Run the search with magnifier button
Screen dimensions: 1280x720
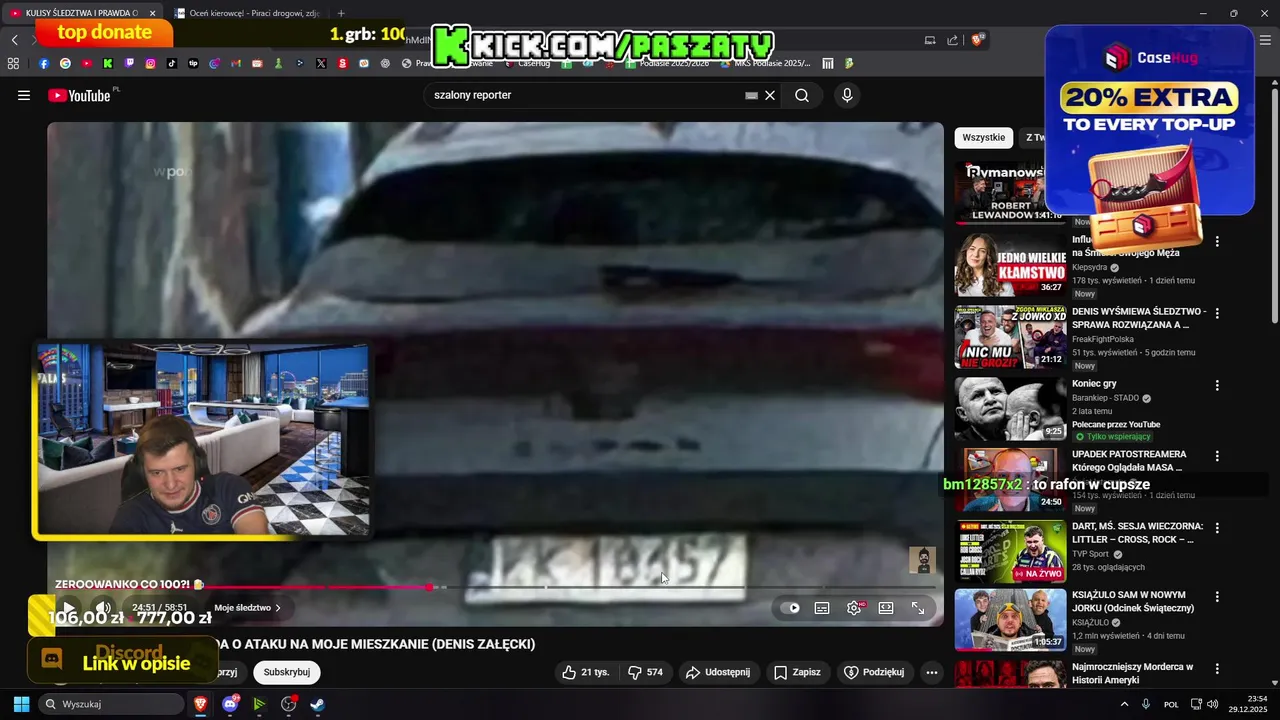pyautogui.click(x=802, y=95)
